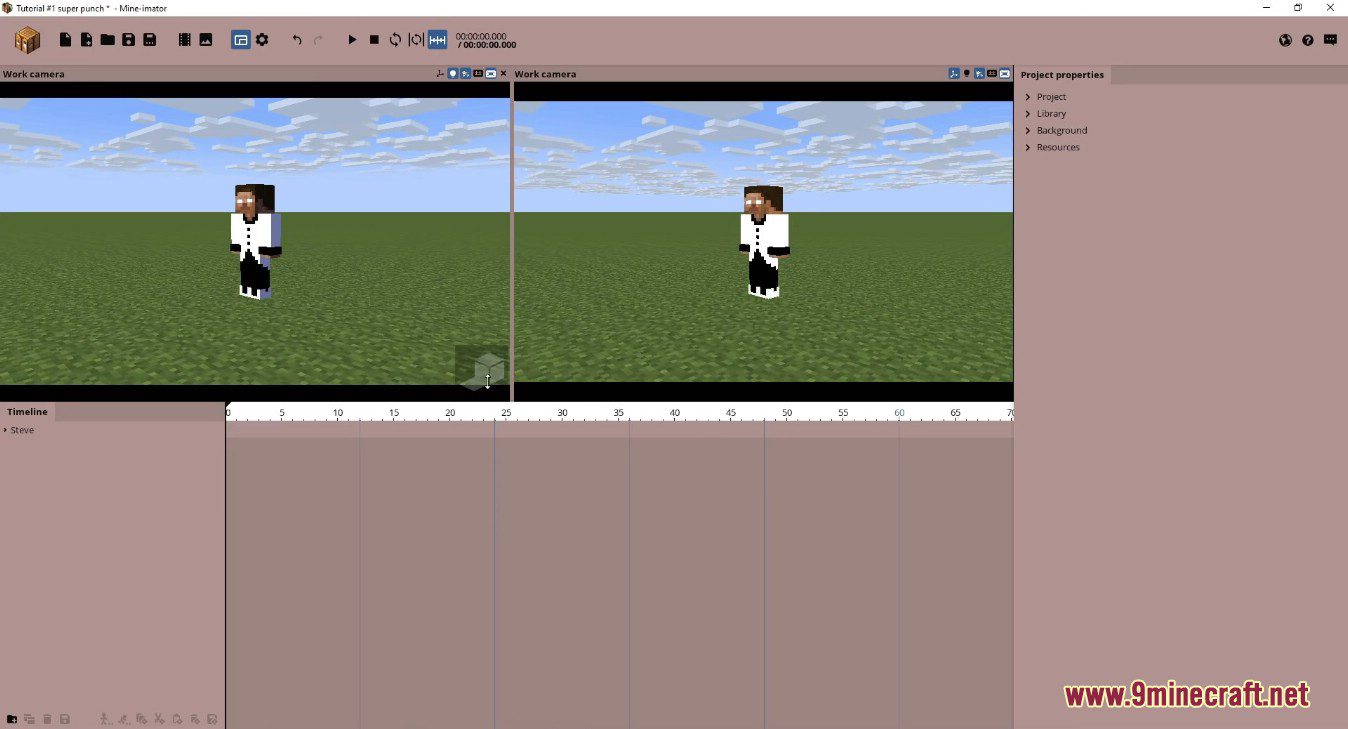This screenshot has width=1348, height=729.
Task: Expand the Steve timeline entry
Action: pos(5,430)
